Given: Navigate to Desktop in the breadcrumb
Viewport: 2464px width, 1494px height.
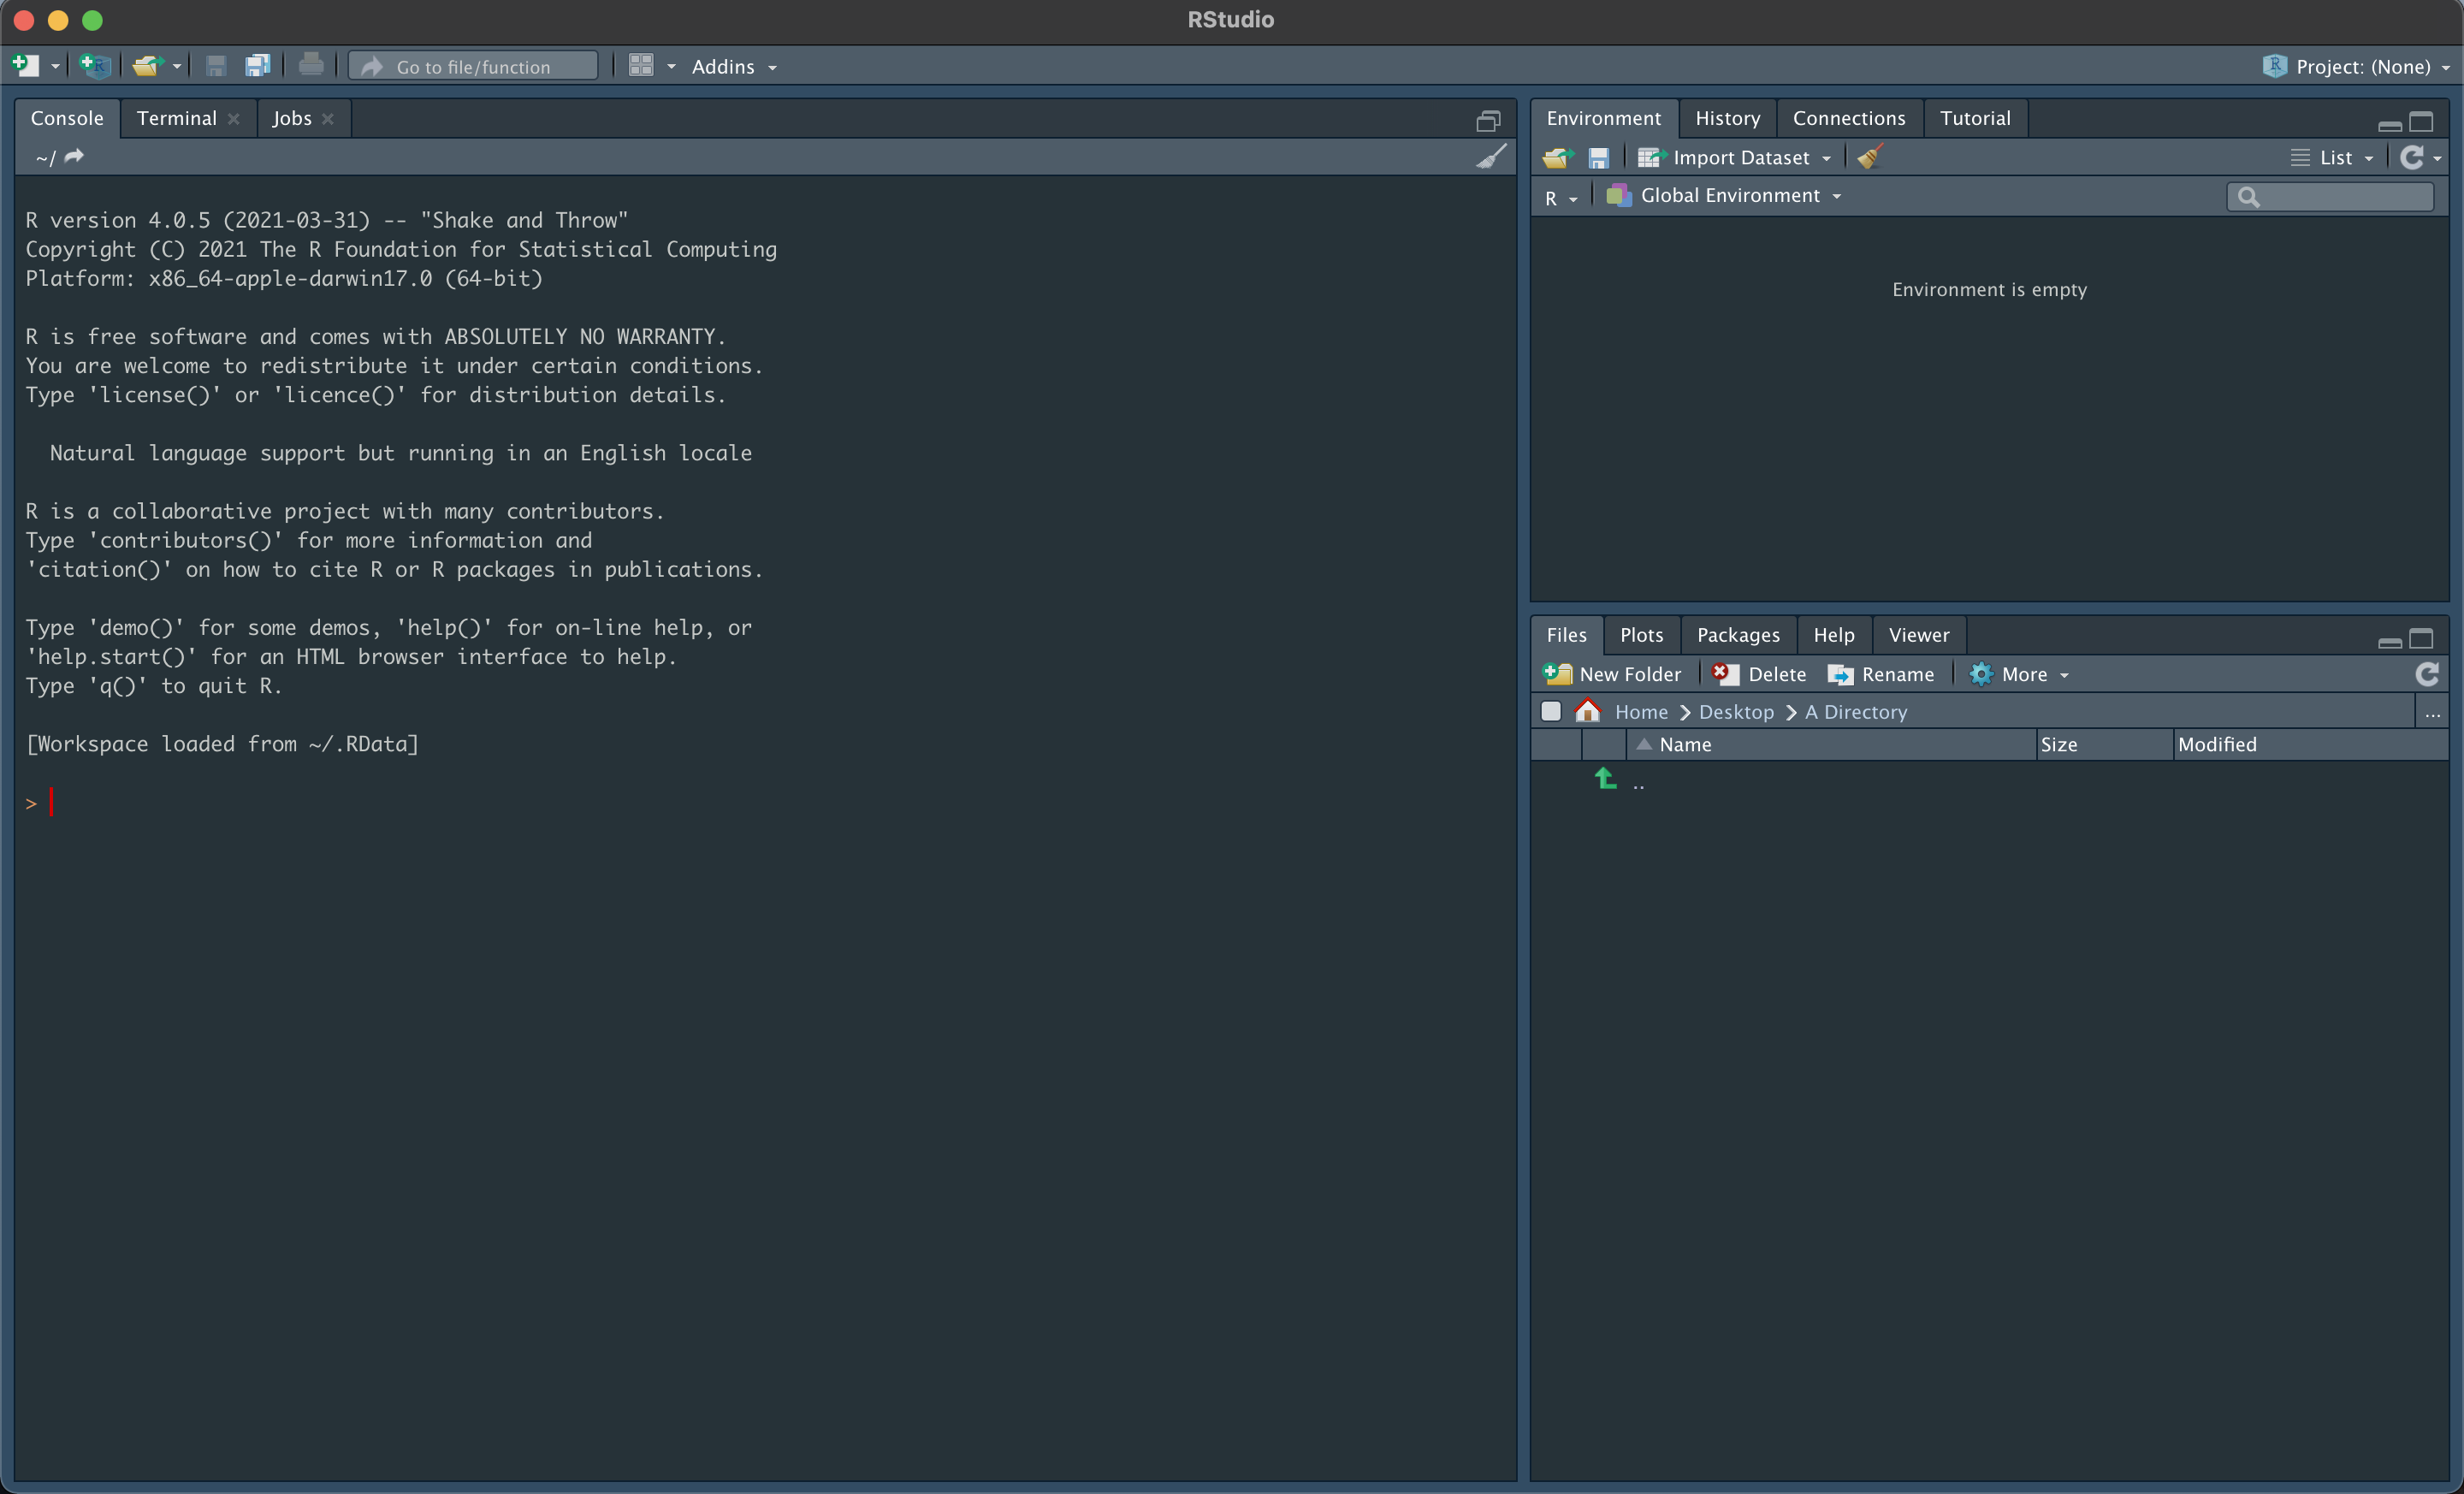Looking at the screenshot, I should point(1736,712).
